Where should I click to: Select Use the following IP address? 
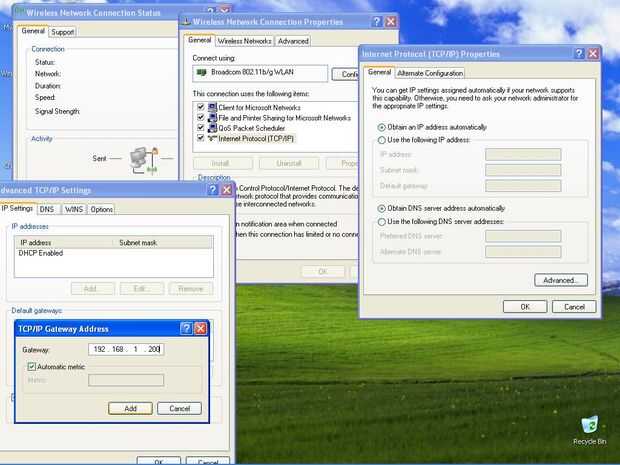tap(382, 140)
